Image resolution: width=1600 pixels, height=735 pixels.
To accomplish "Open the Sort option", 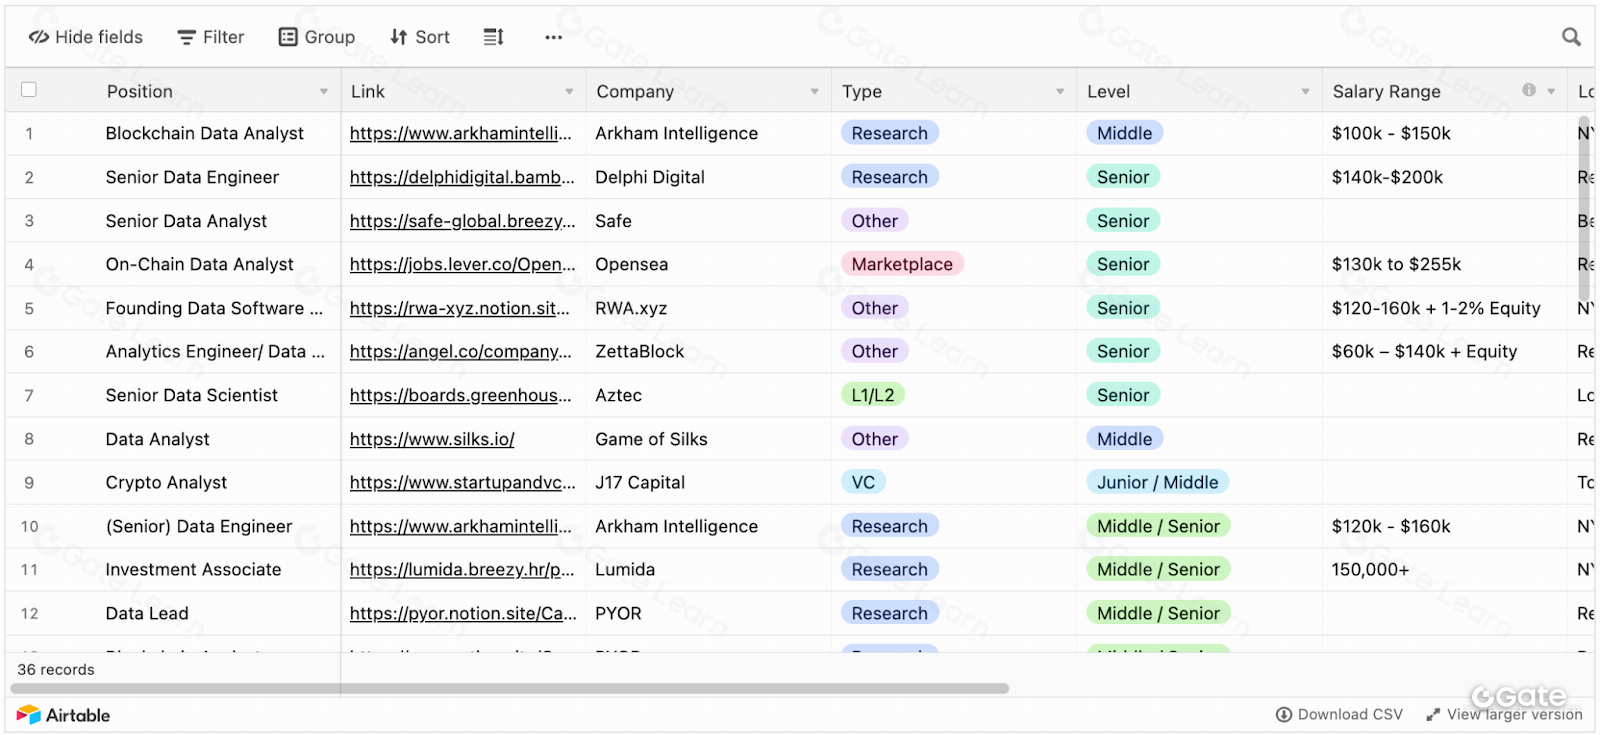I will click(x=420, y=37).
